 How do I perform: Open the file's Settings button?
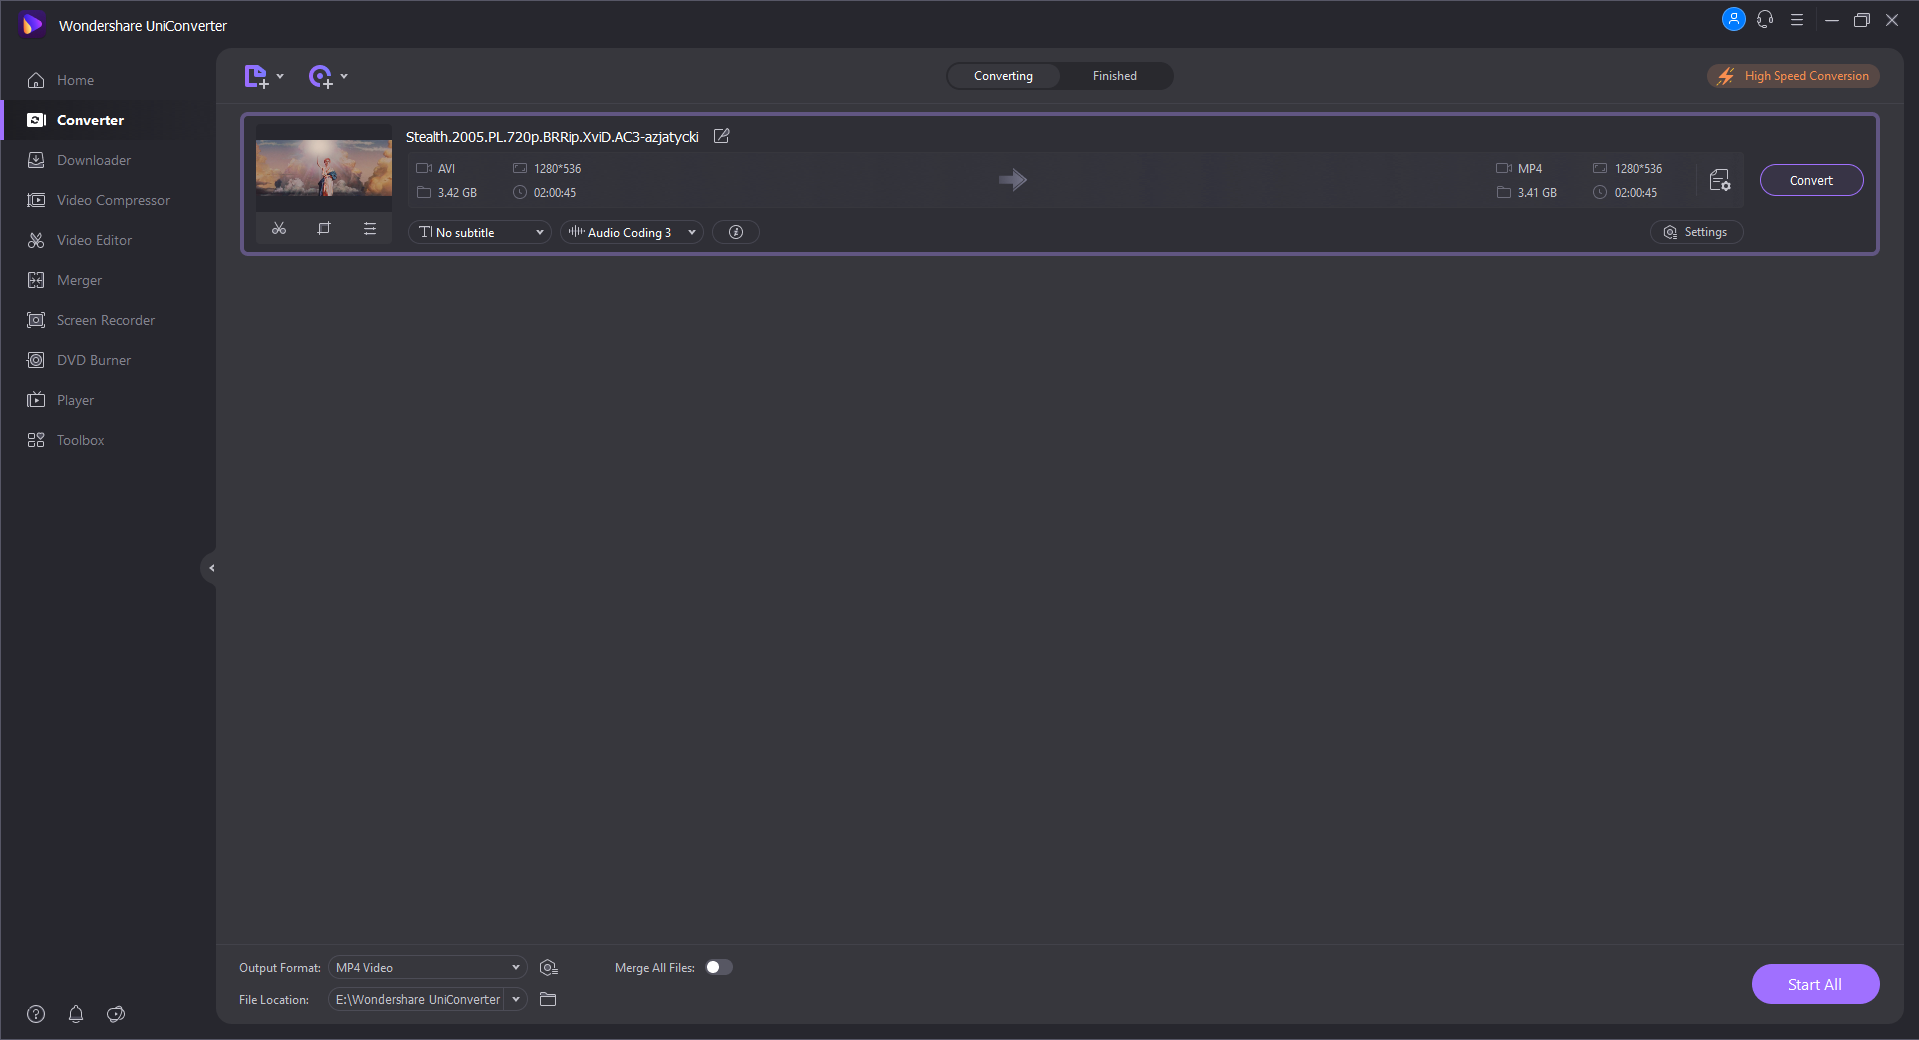click(1696, 232)
